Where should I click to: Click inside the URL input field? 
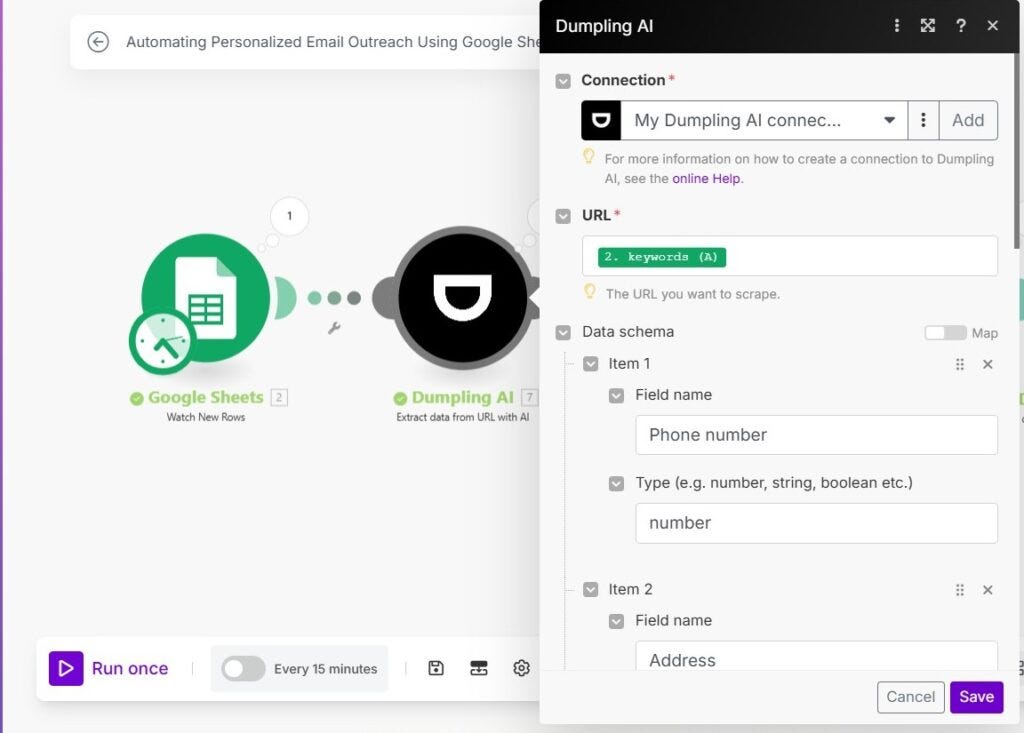[x=790, y=256]
